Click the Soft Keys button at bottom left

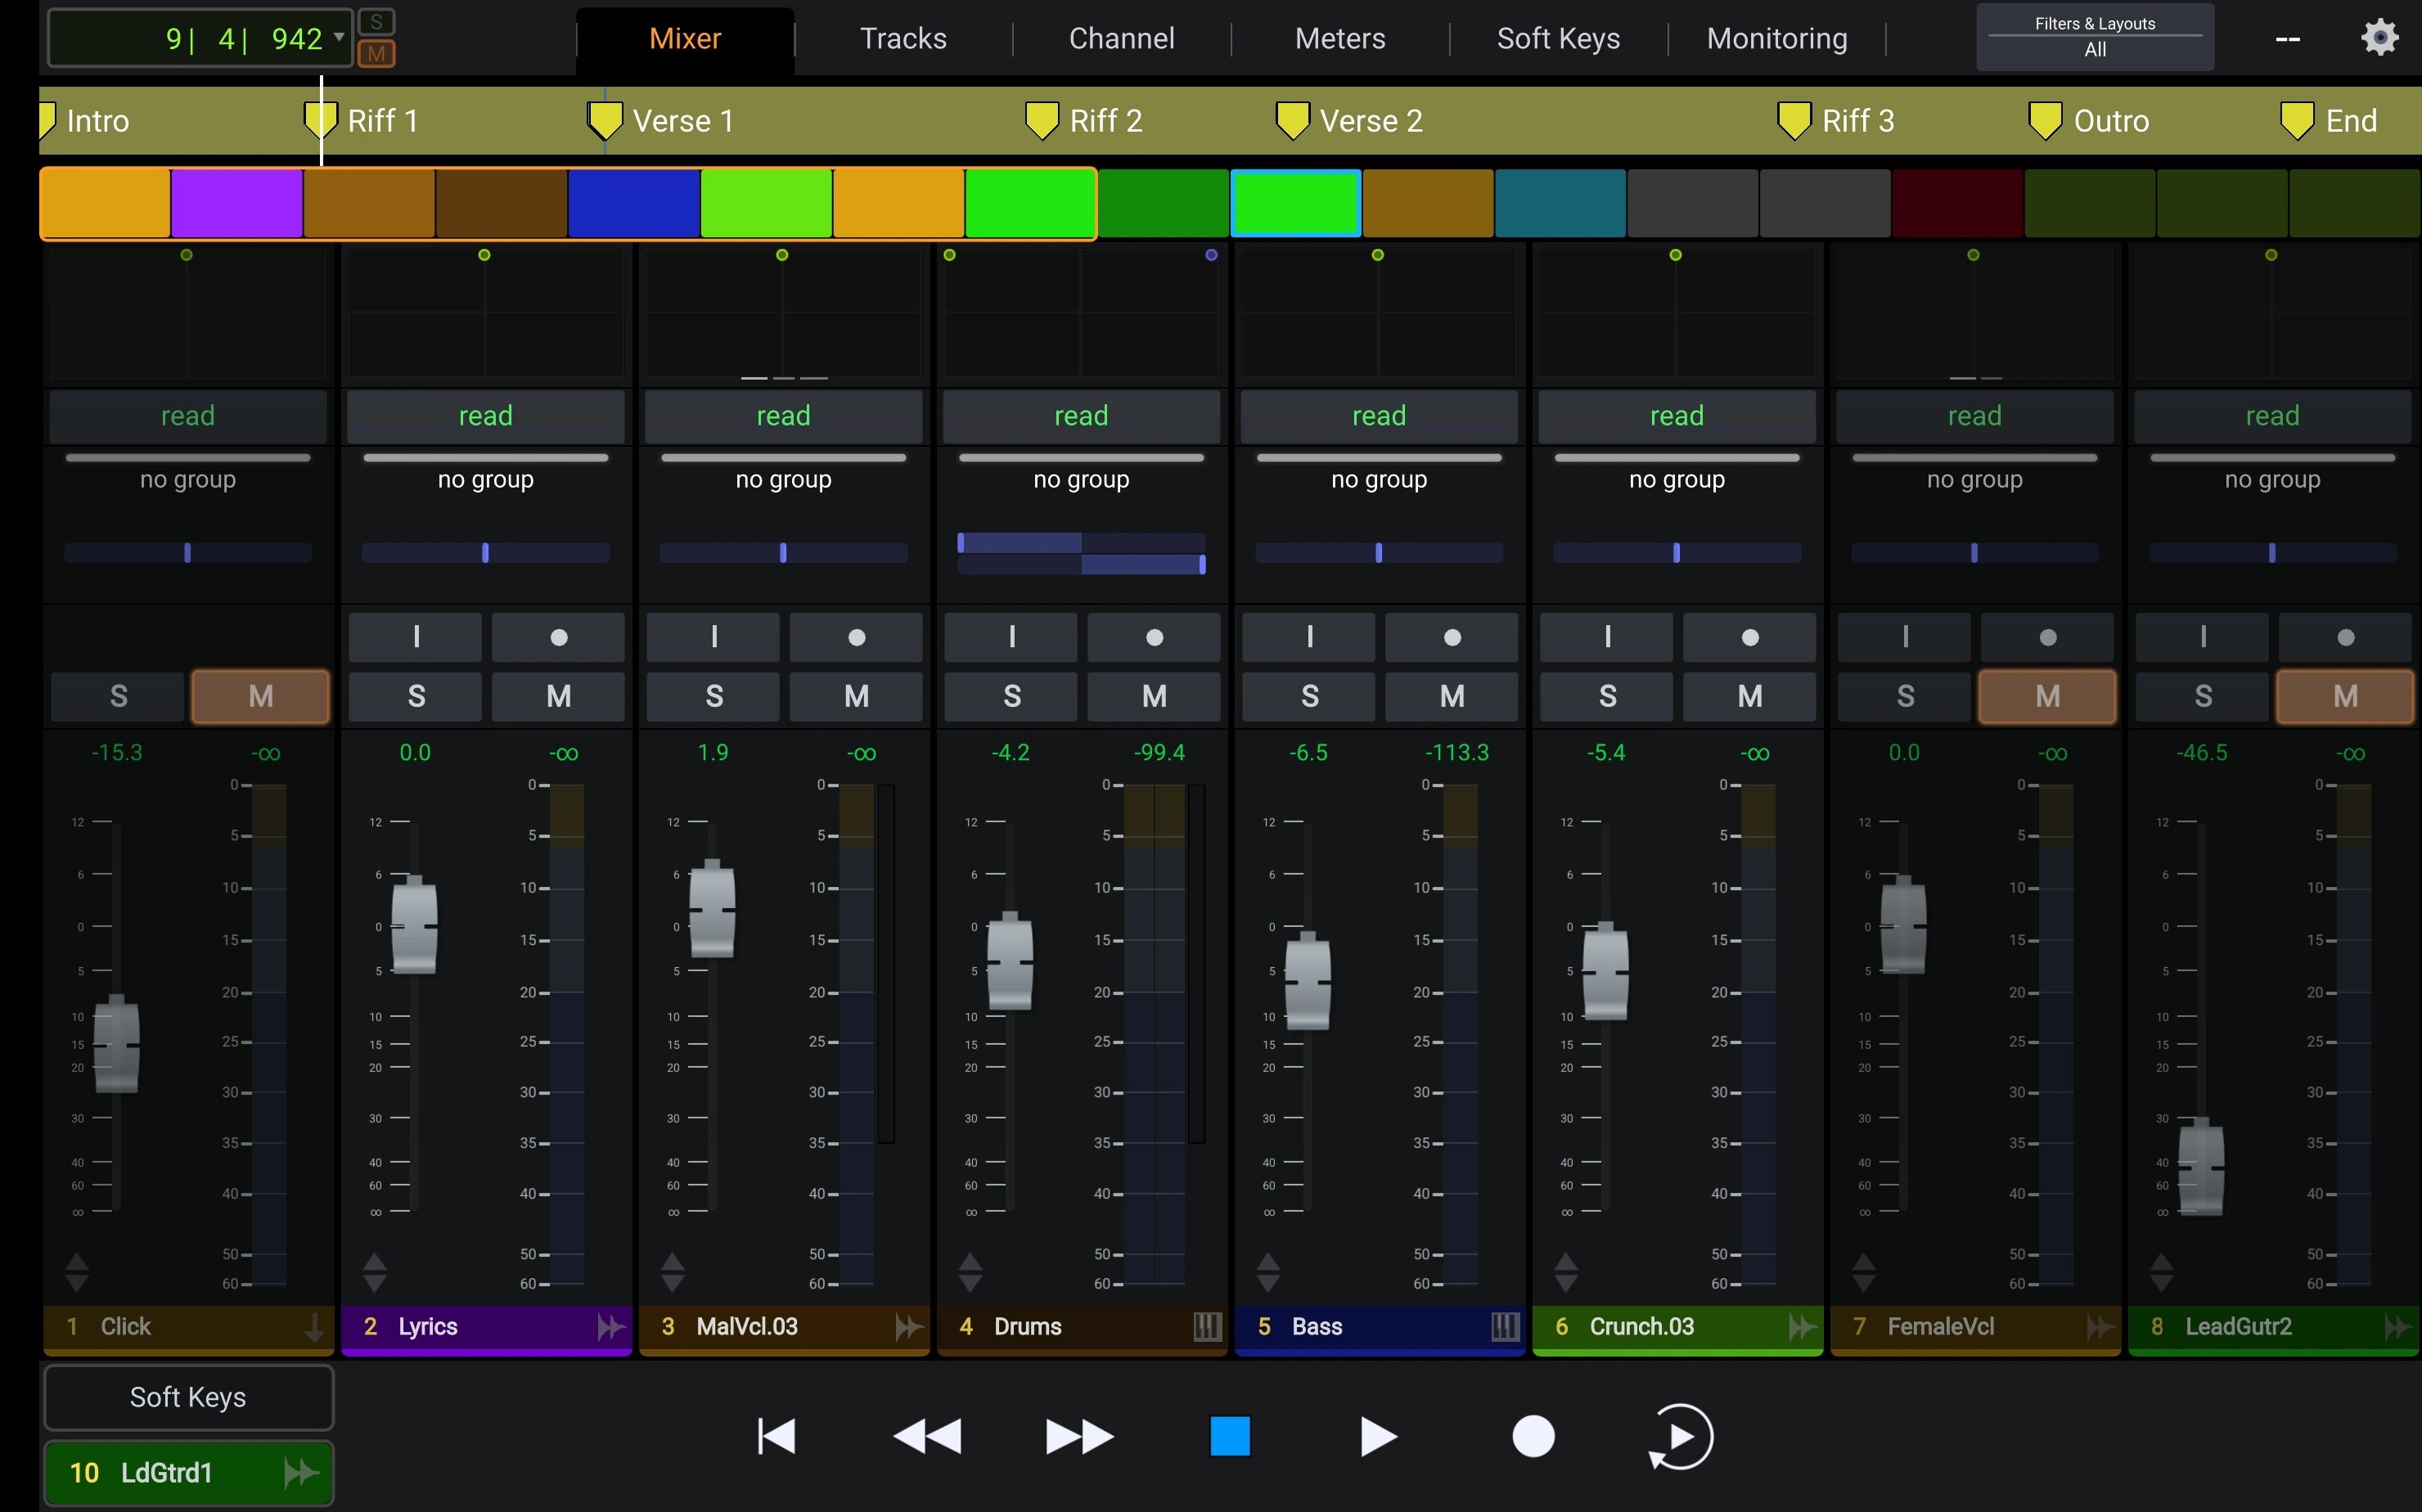click(188, 1397)
